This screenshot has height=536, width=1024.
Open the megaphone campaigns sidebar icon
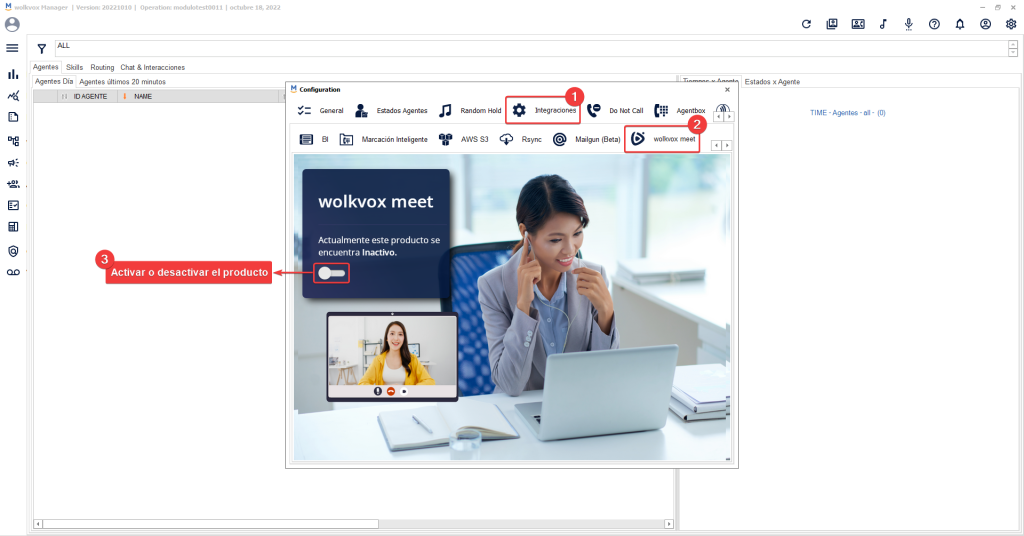tap(13, 163)
